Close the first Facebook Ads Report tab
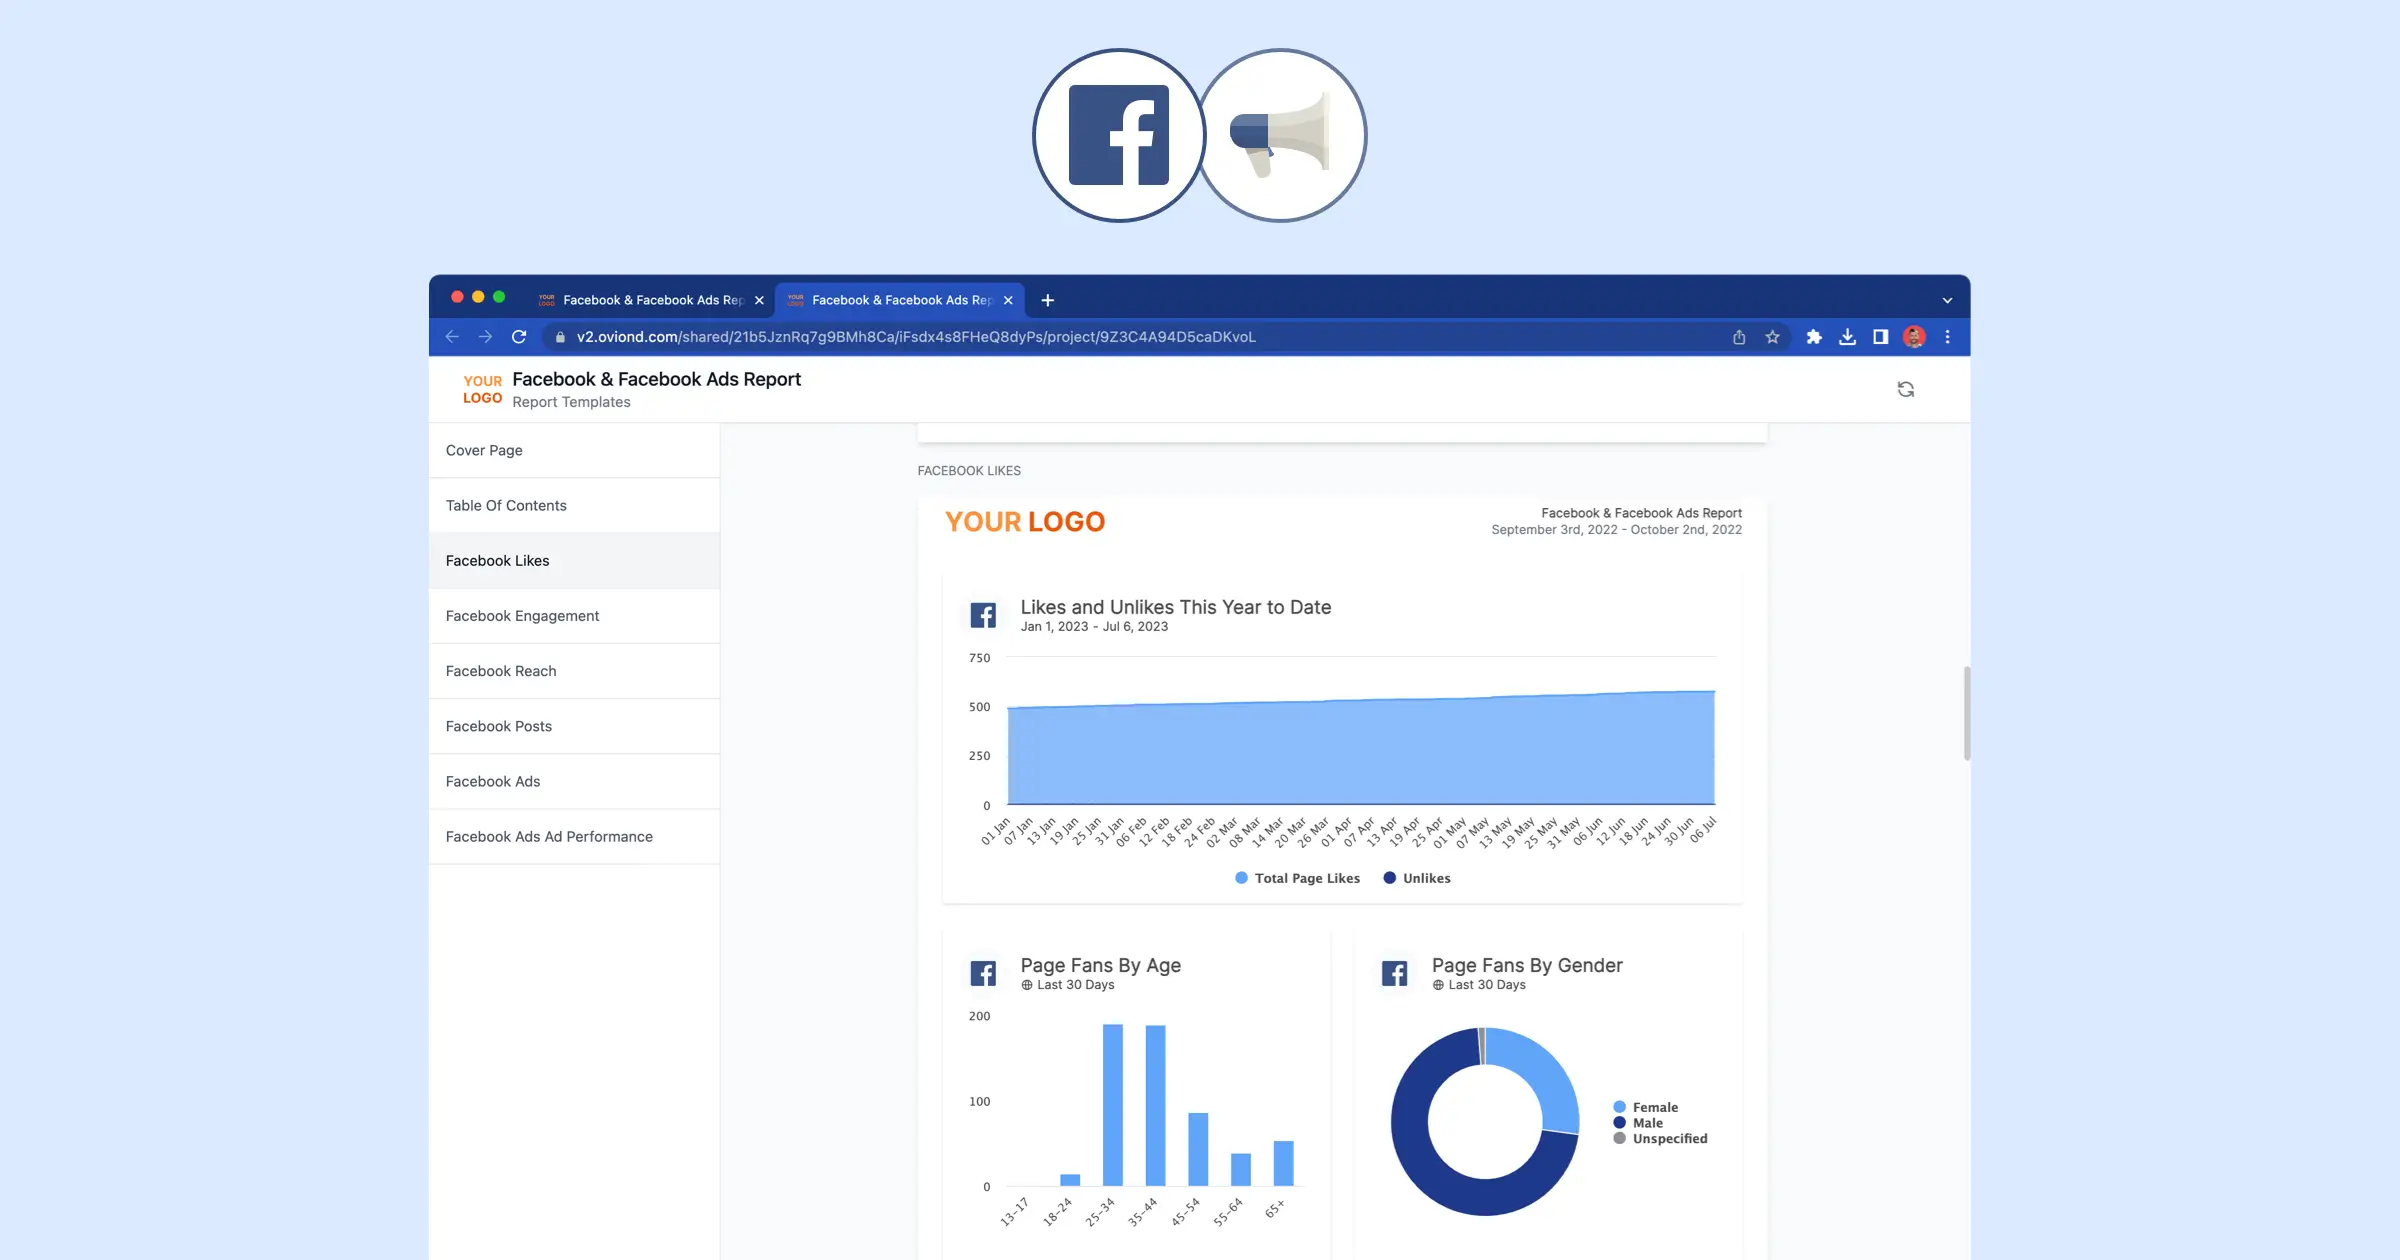The image size is (2400, 1260). tap(759, 300)
